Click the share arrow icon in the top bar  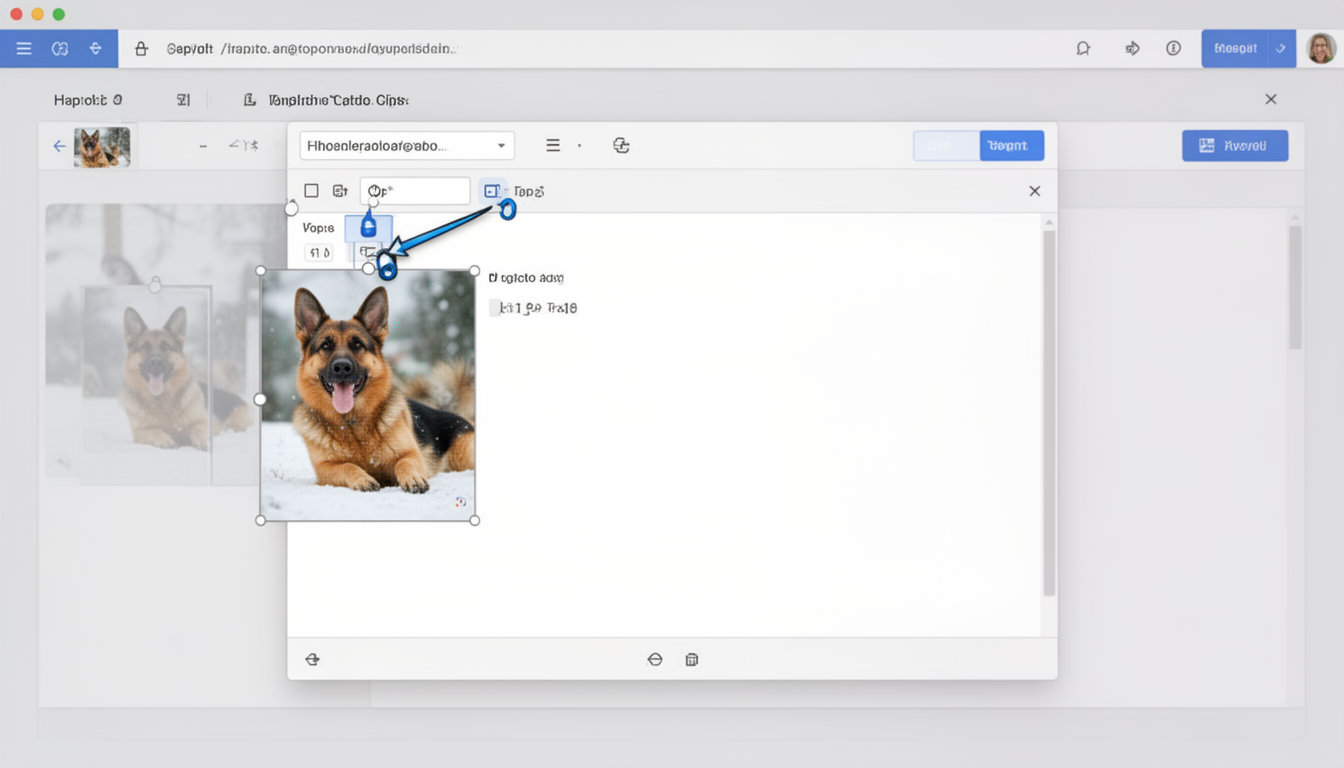[1132, 48]
